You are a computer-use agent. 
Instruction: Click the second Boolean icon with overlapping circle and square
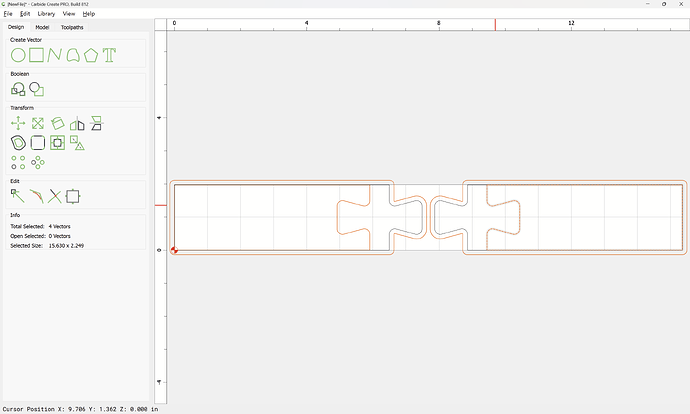pos(37,89)
